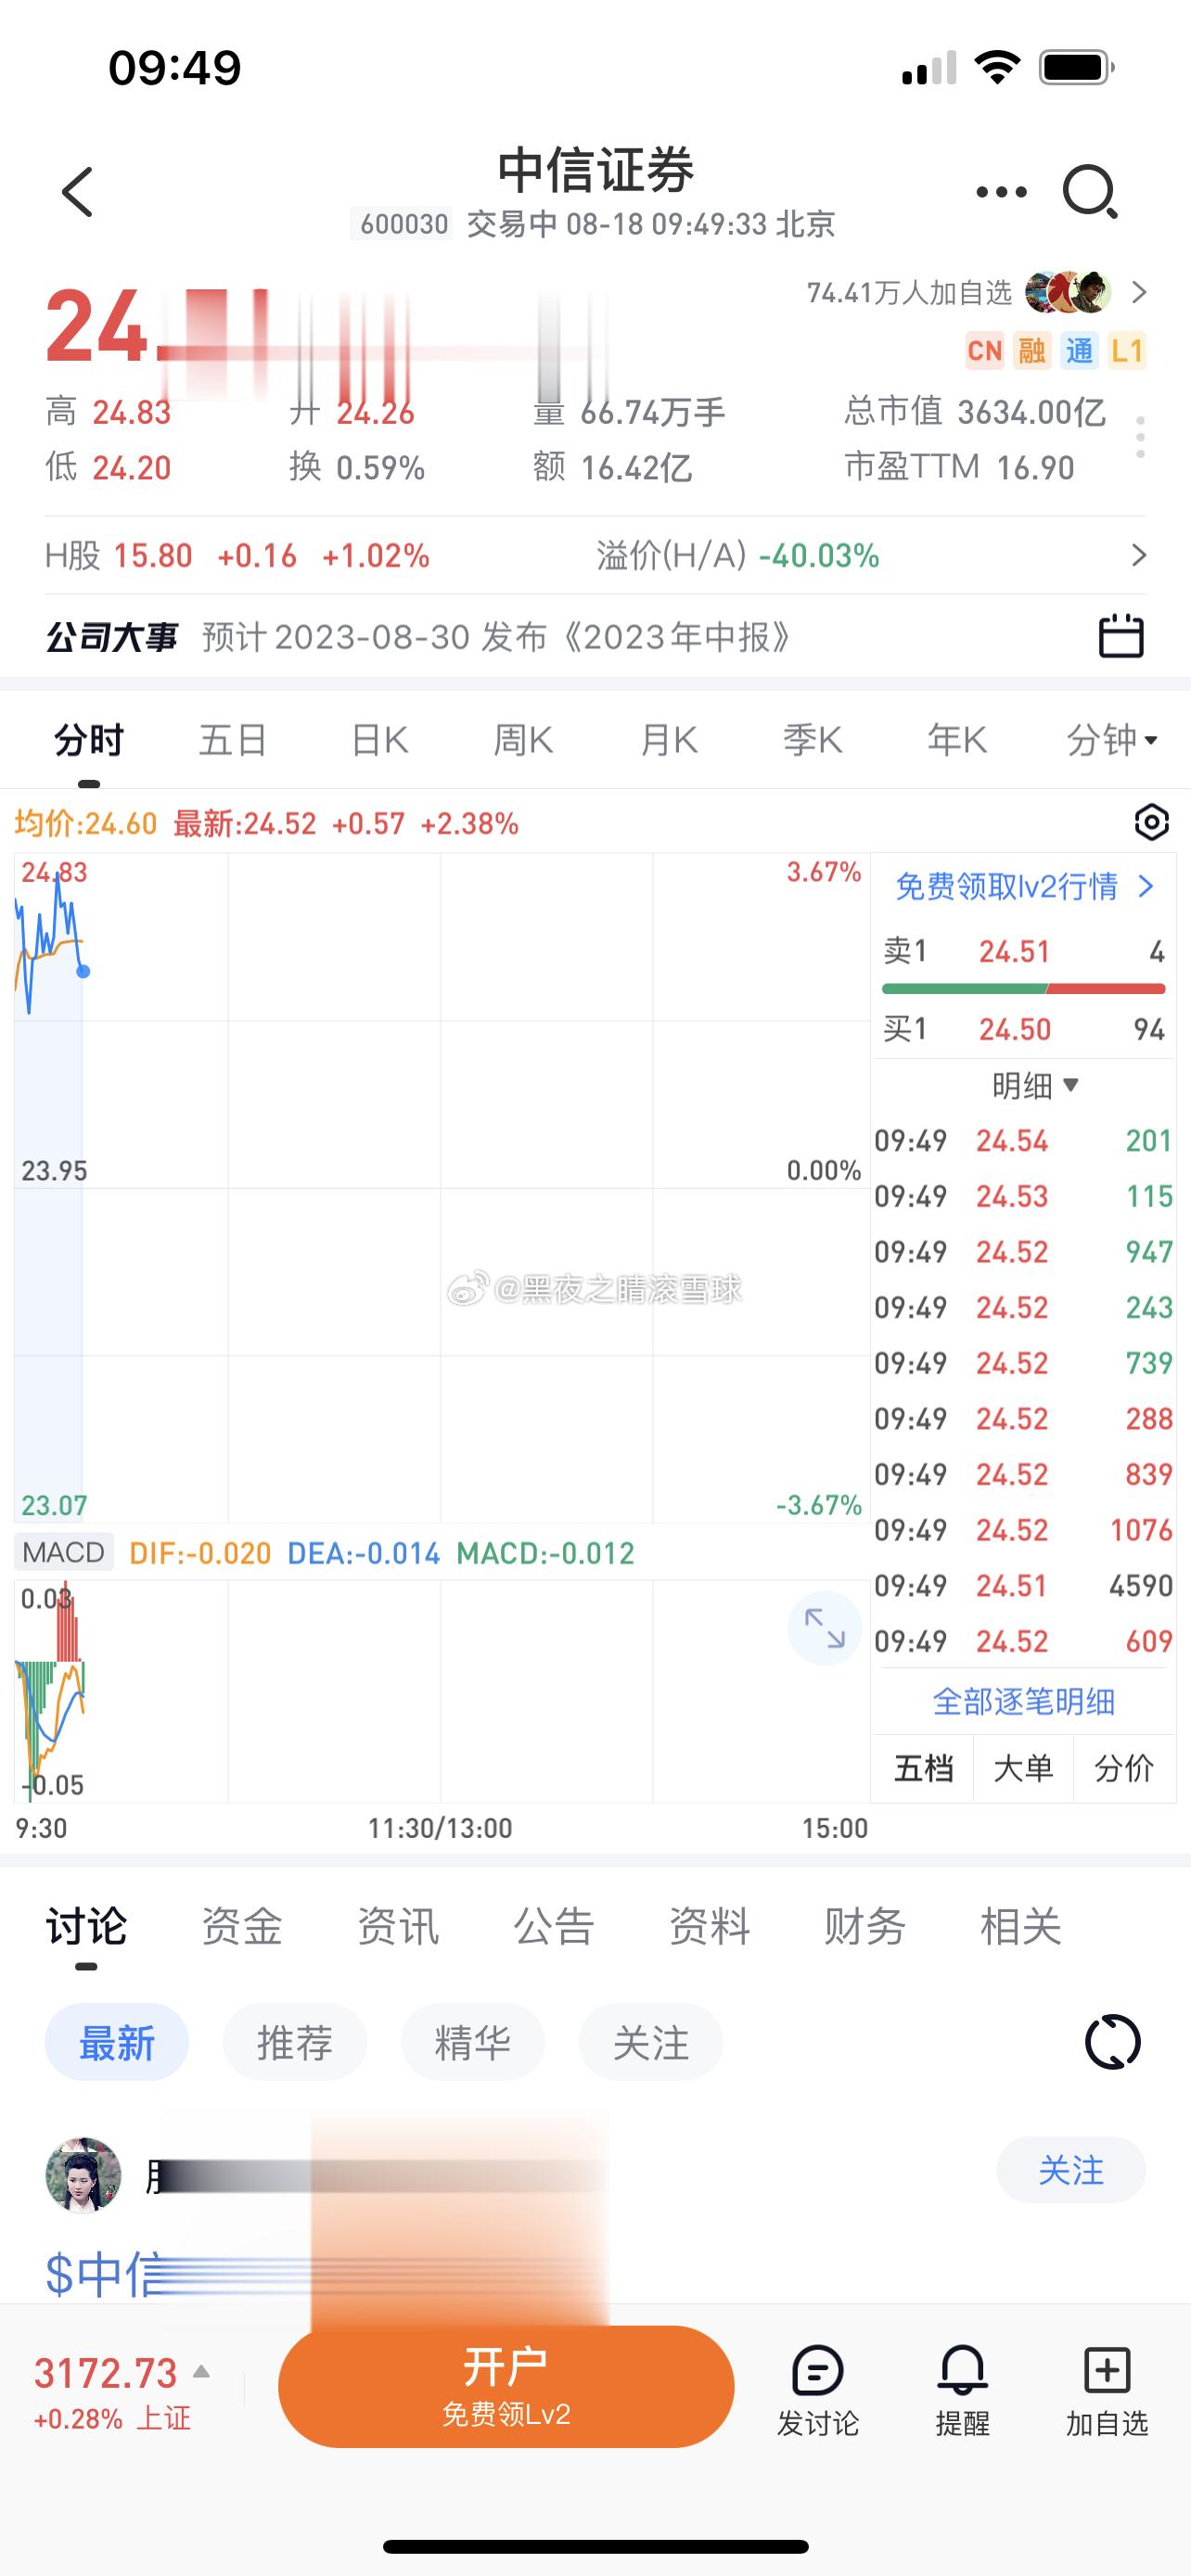The image size is (1191, 2576).
Task: Tap the orange 开户 button
Action: (x=506, y=2387)
